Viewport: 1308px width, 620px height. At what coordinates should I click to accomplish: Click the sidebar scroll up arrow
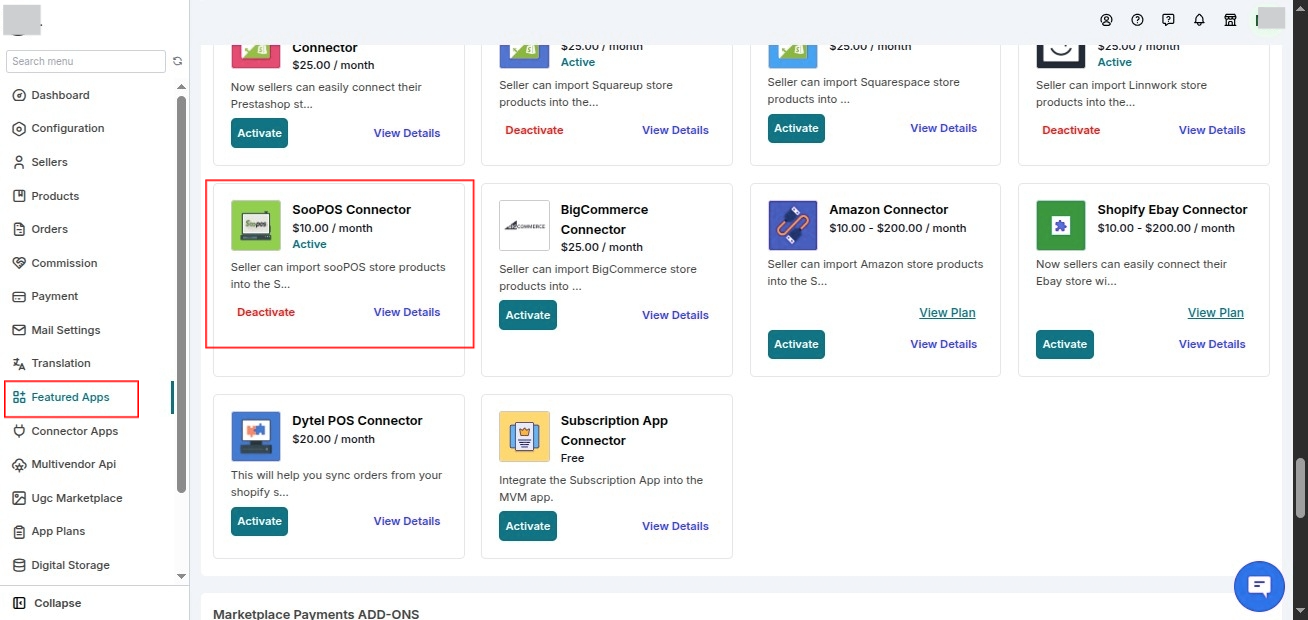coord(181,87)
